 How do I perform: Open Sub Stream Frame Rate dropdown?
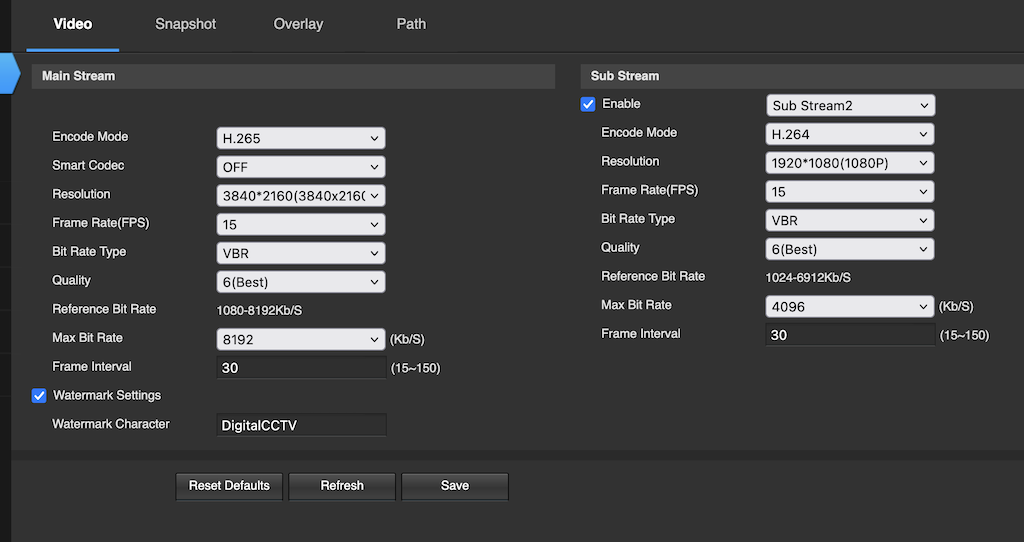(850, 192)
